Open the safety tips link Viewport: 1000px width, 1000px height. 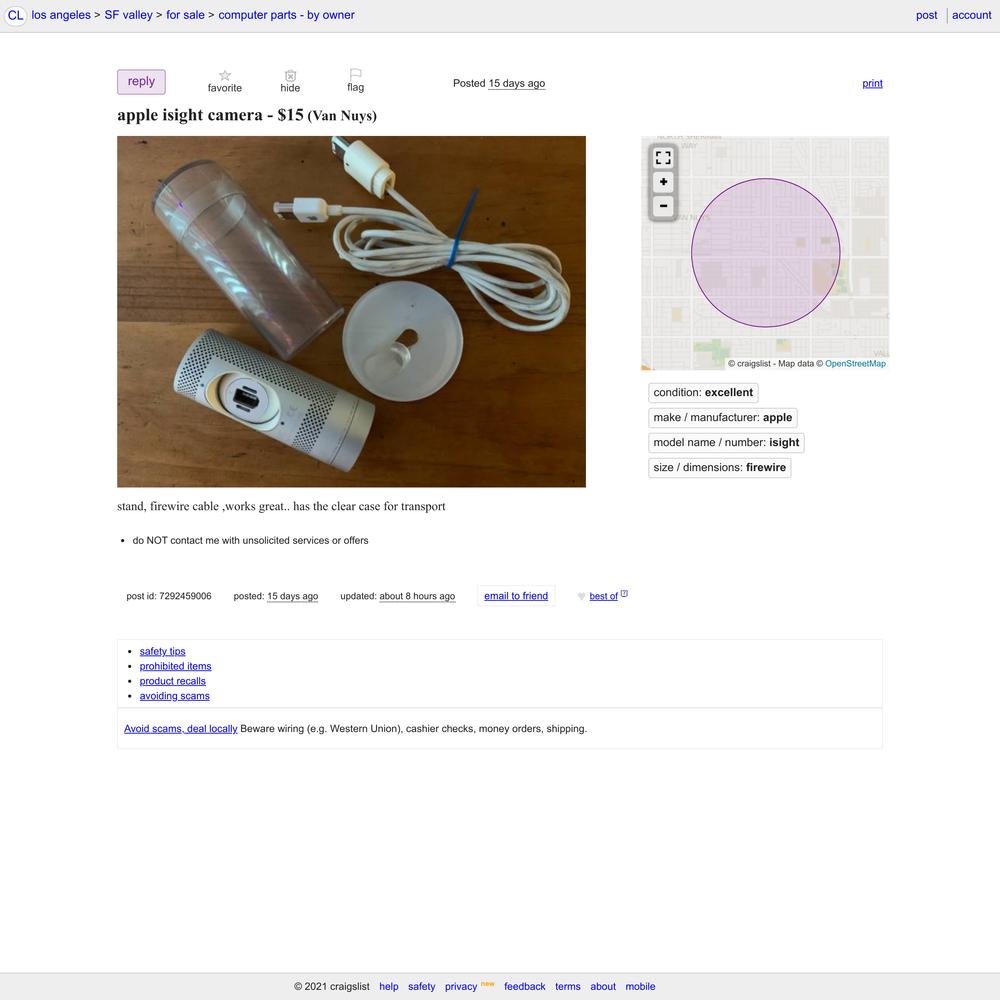tap(163, 651)
